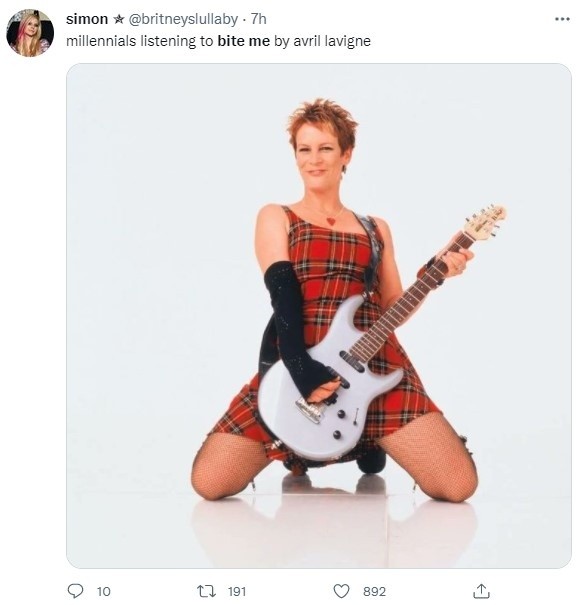
Task: Open the share upload icon
Action: tap(481, 591)
